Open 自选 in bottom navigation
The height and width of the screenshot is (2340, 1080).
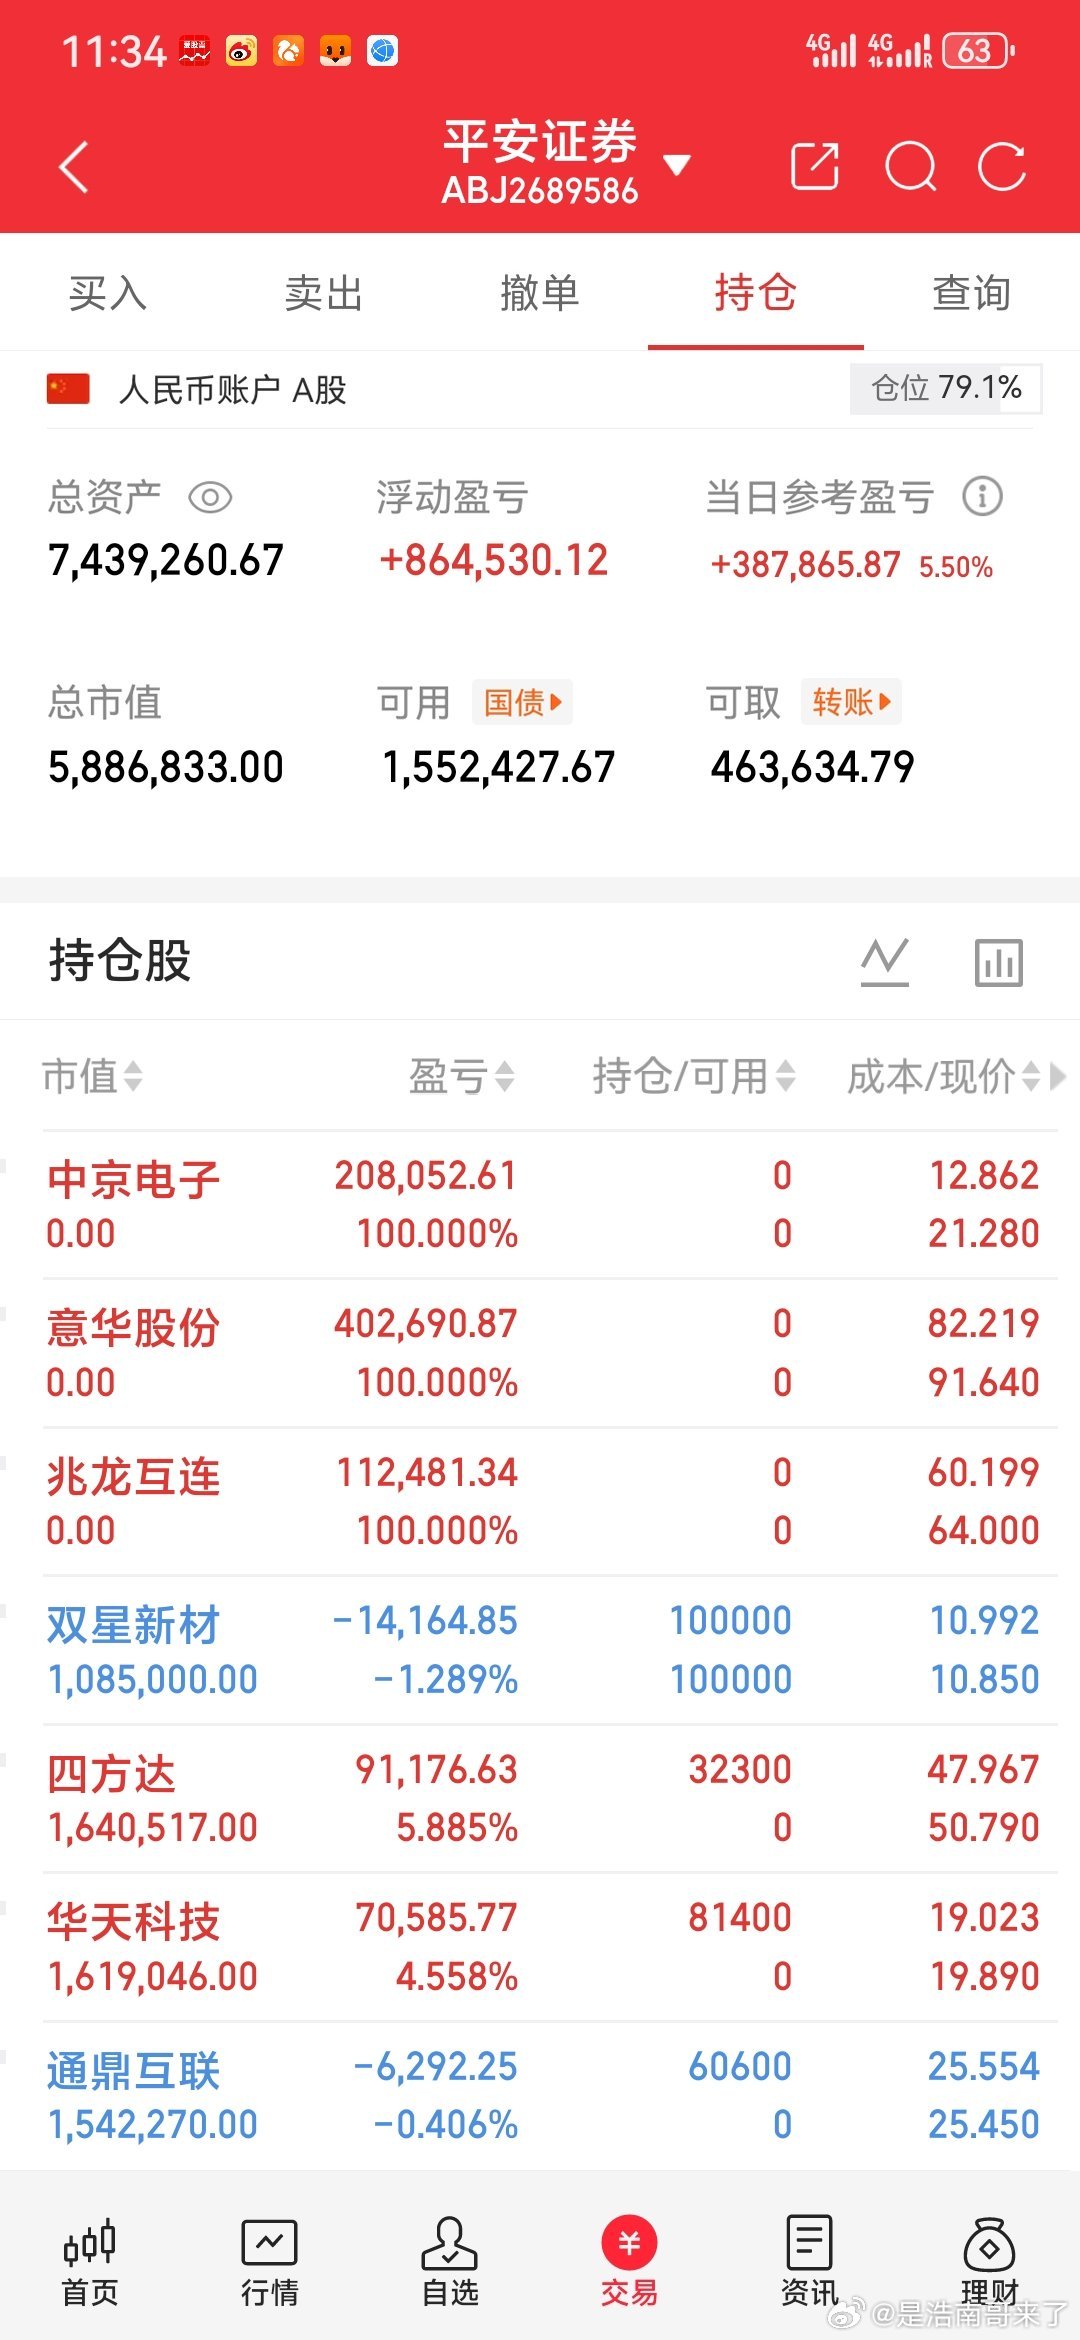pyautogui.click(x=450, y=2263)
